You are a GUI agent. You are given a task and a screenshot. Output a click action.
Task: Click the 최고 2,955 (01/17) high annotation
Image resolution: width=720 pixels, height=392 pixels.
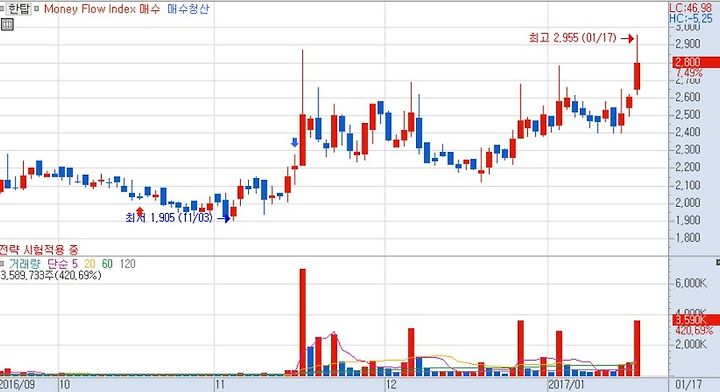(x=573, y=38)
